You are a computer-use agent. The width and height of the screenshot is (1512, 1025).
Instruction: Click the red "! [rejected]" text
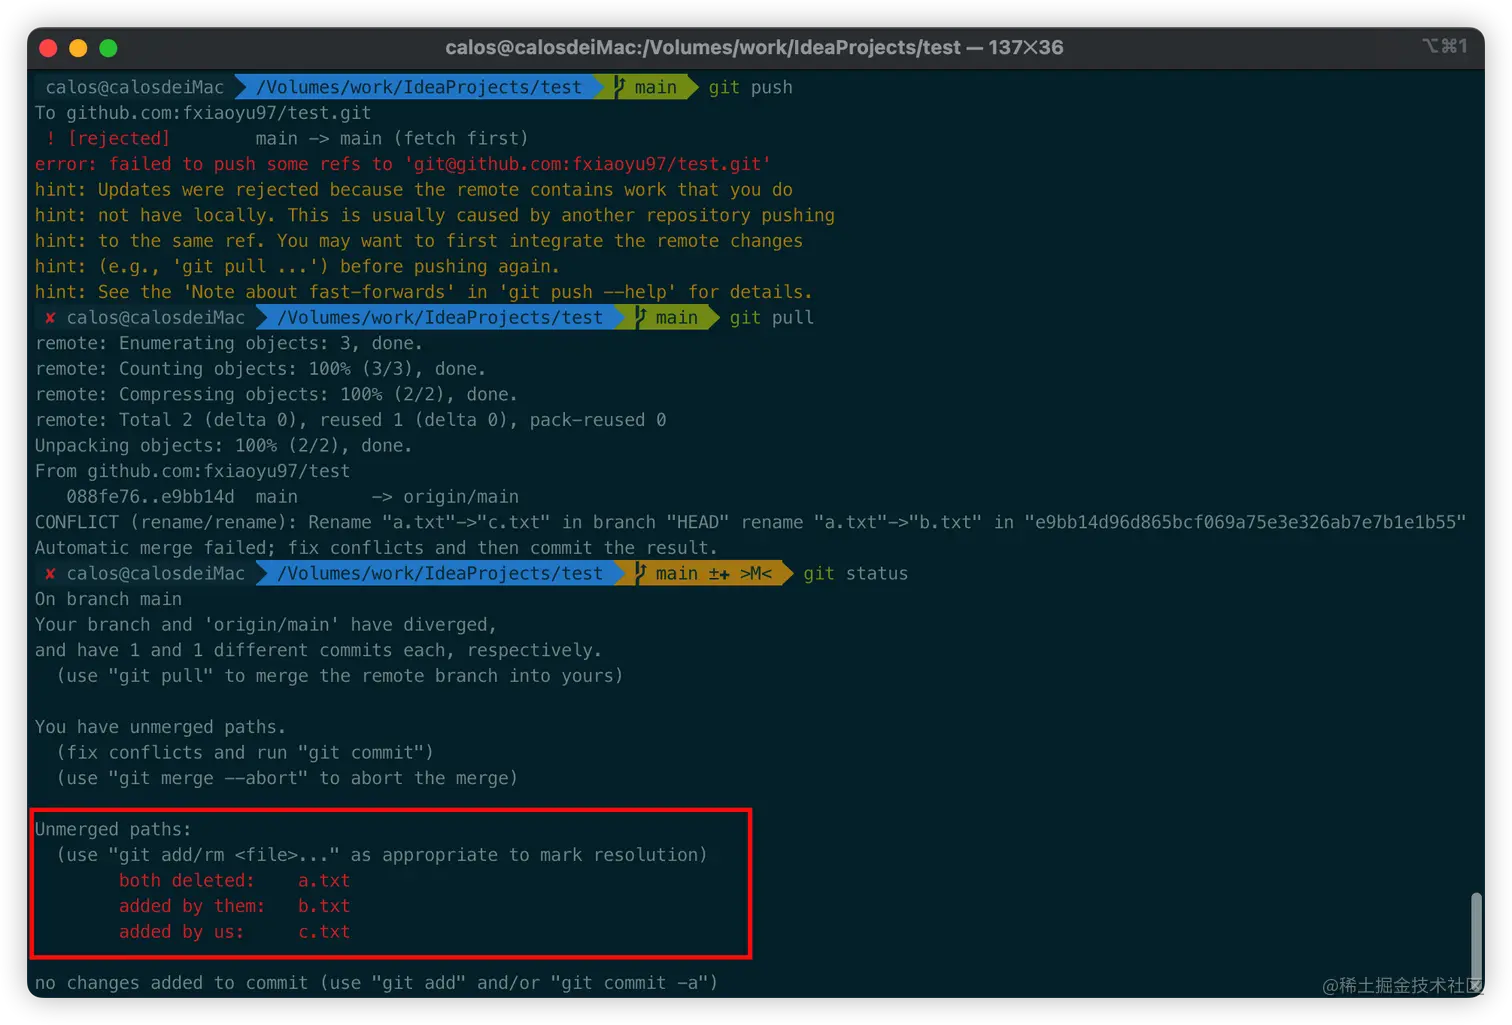tap(108, 138)
